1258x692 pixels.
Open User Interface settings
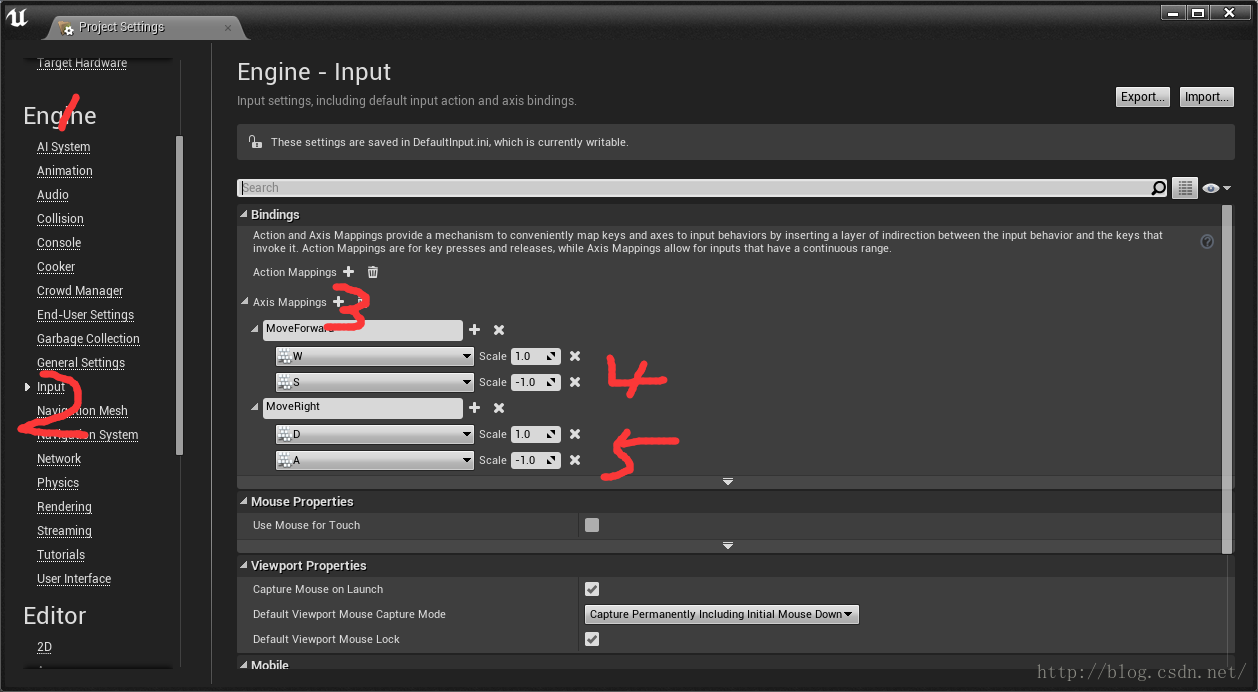coord(74,579)
